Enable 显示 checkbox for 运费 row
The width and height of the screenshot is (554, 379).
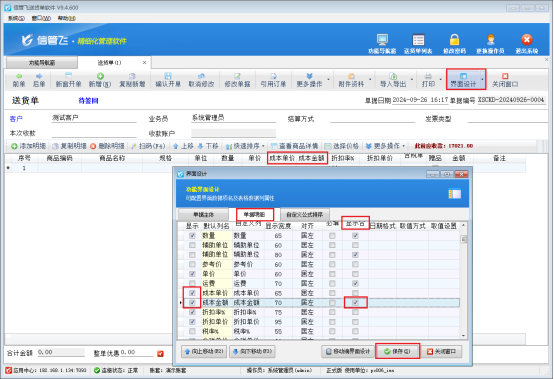(192, 283)
